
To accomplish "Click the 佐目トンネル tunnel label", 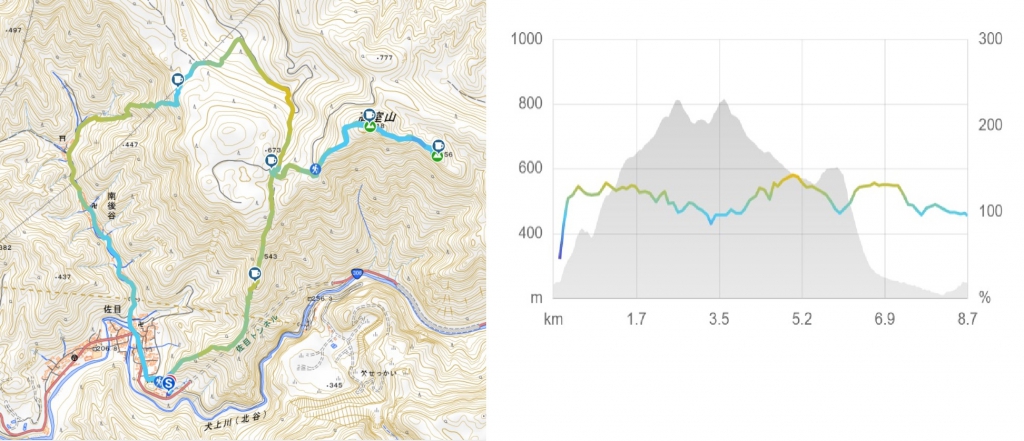I will click(257, 334).
